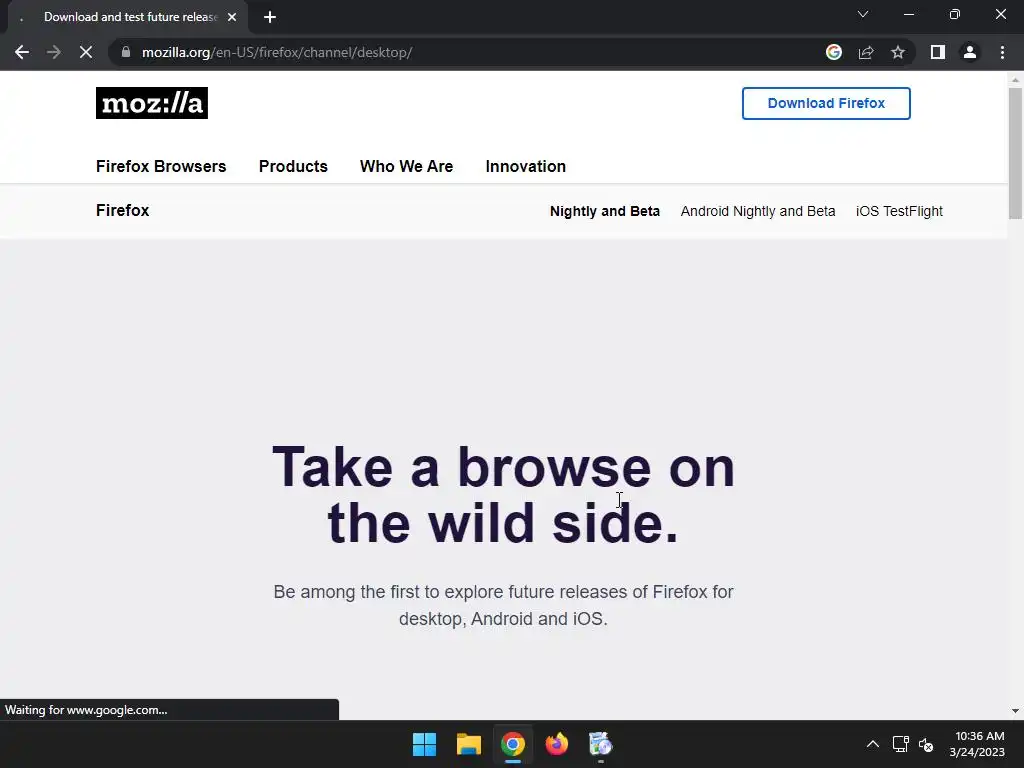View site information via the padlock icon
This screenshot has width=1024, height=768.
point(126,52)
